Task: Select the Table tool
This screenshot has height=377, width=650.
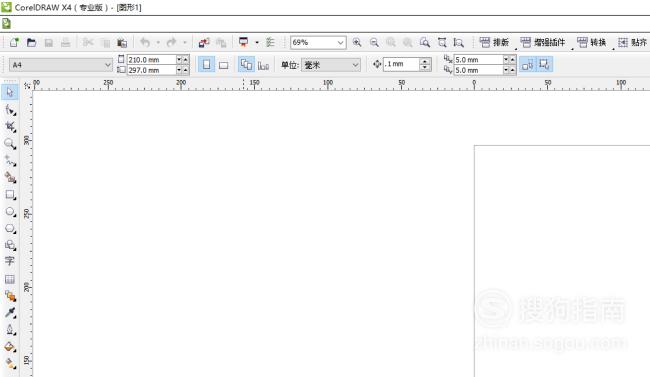Action: tap(10, 279)
